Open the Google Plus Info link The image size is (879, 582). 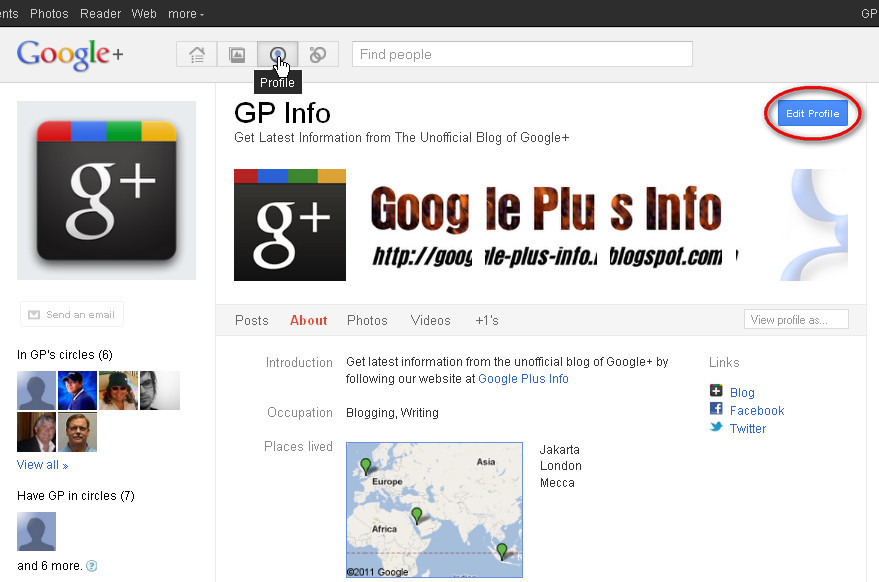click(x=523, y=378)
